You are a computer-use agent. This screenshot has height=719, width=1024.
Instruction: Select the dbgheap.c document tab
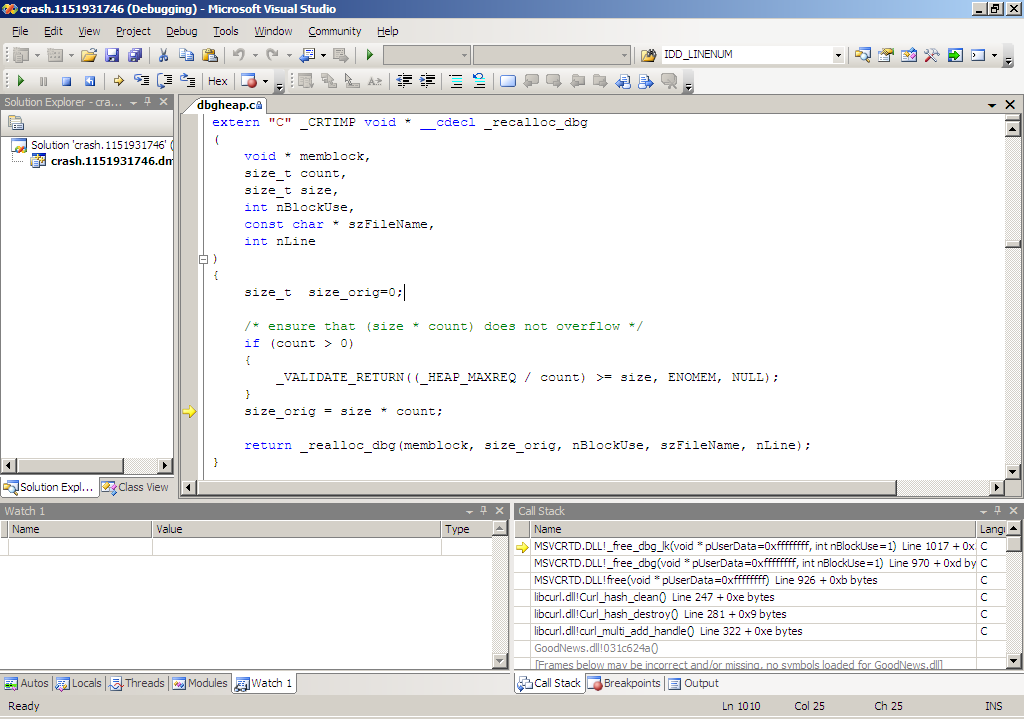[225, 104]
